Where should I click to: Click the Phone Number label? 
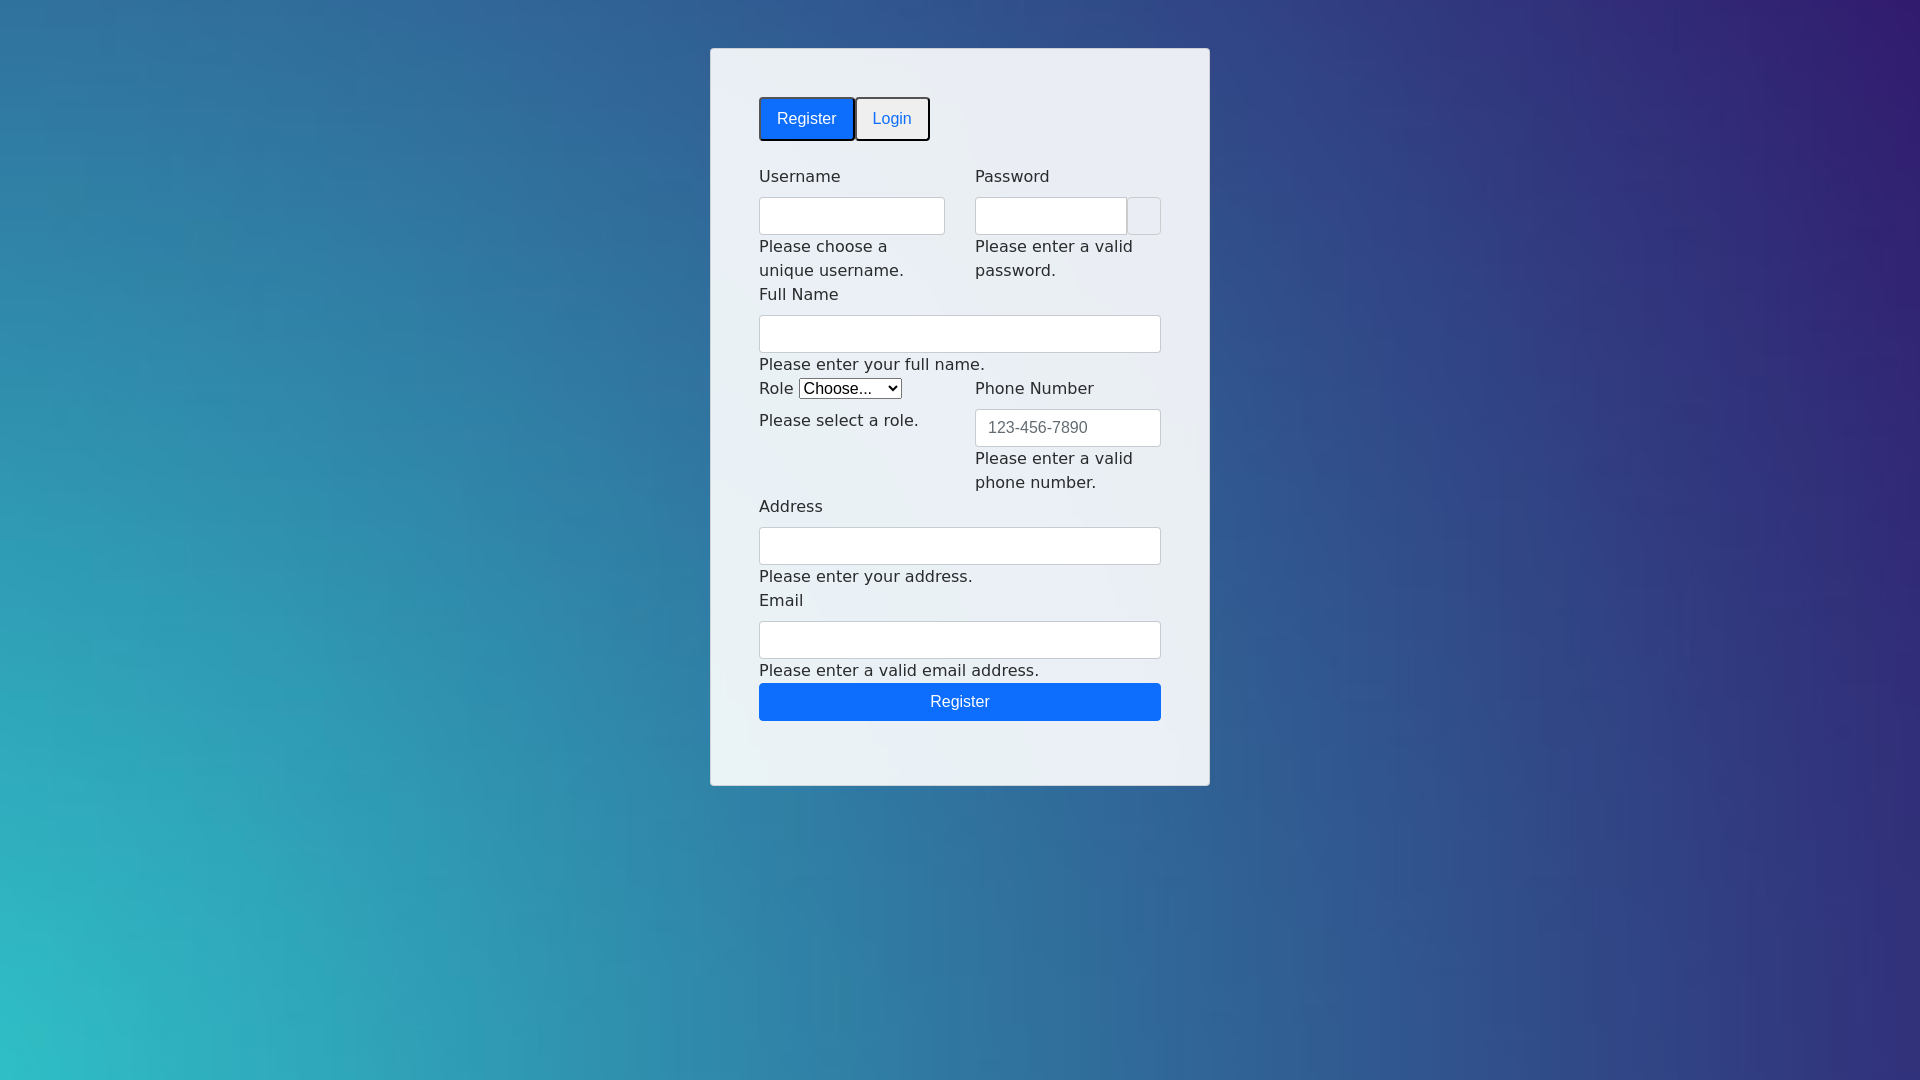point(1033,389)
